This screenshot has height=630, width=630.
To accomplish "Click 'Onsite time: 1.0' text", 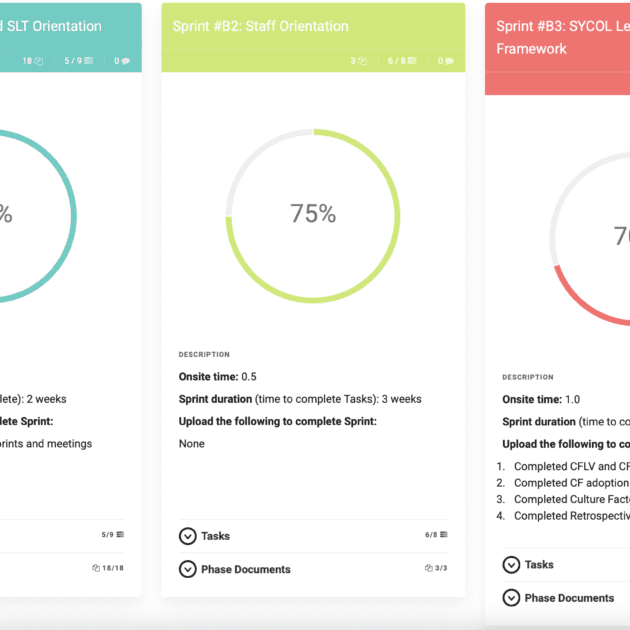I will pos(541,399).
